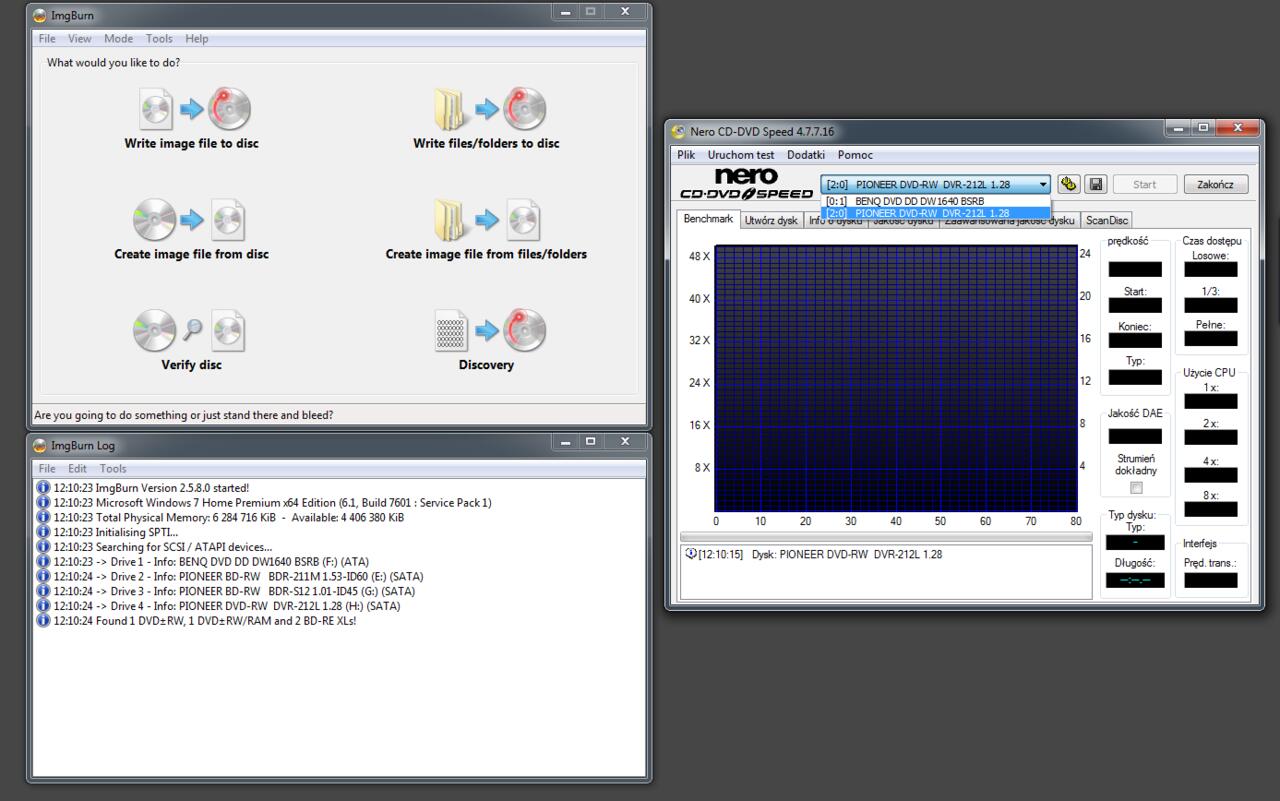Open ImgBurn Tools menu
1280x801 pixels.
(159, 38)
